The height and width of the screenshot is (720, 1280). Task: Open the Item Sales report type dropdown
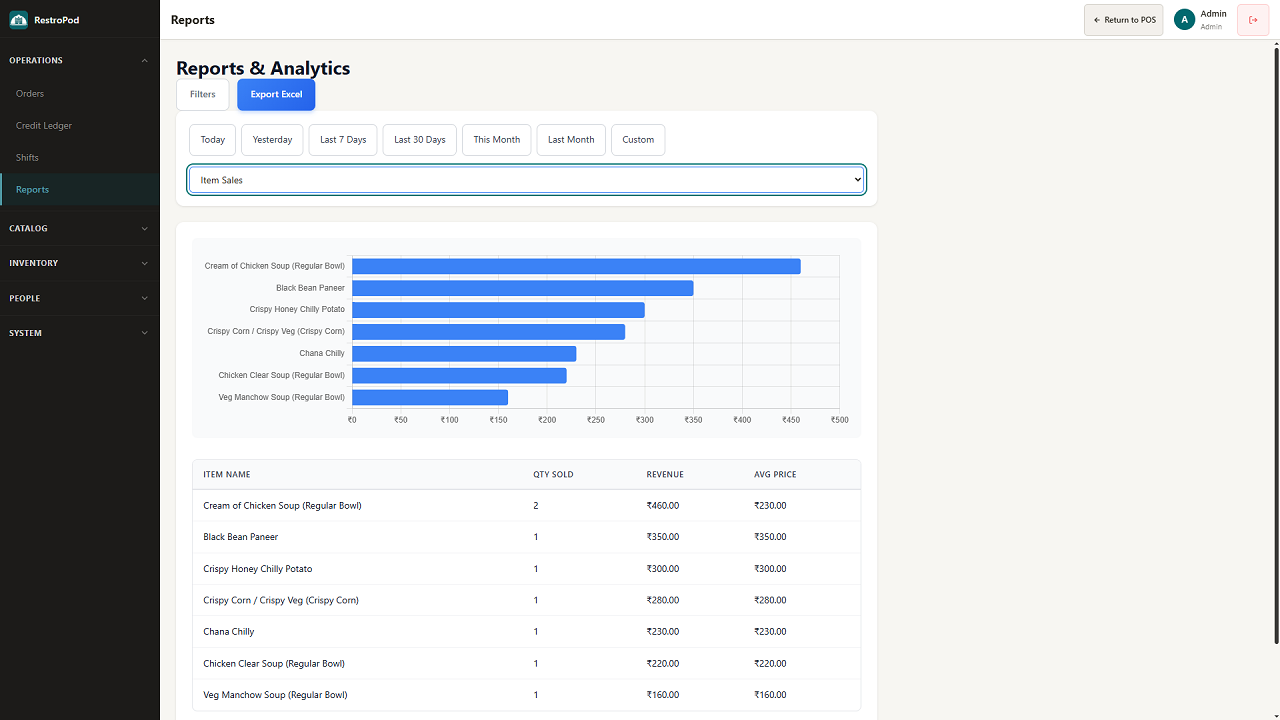(526, 180)
